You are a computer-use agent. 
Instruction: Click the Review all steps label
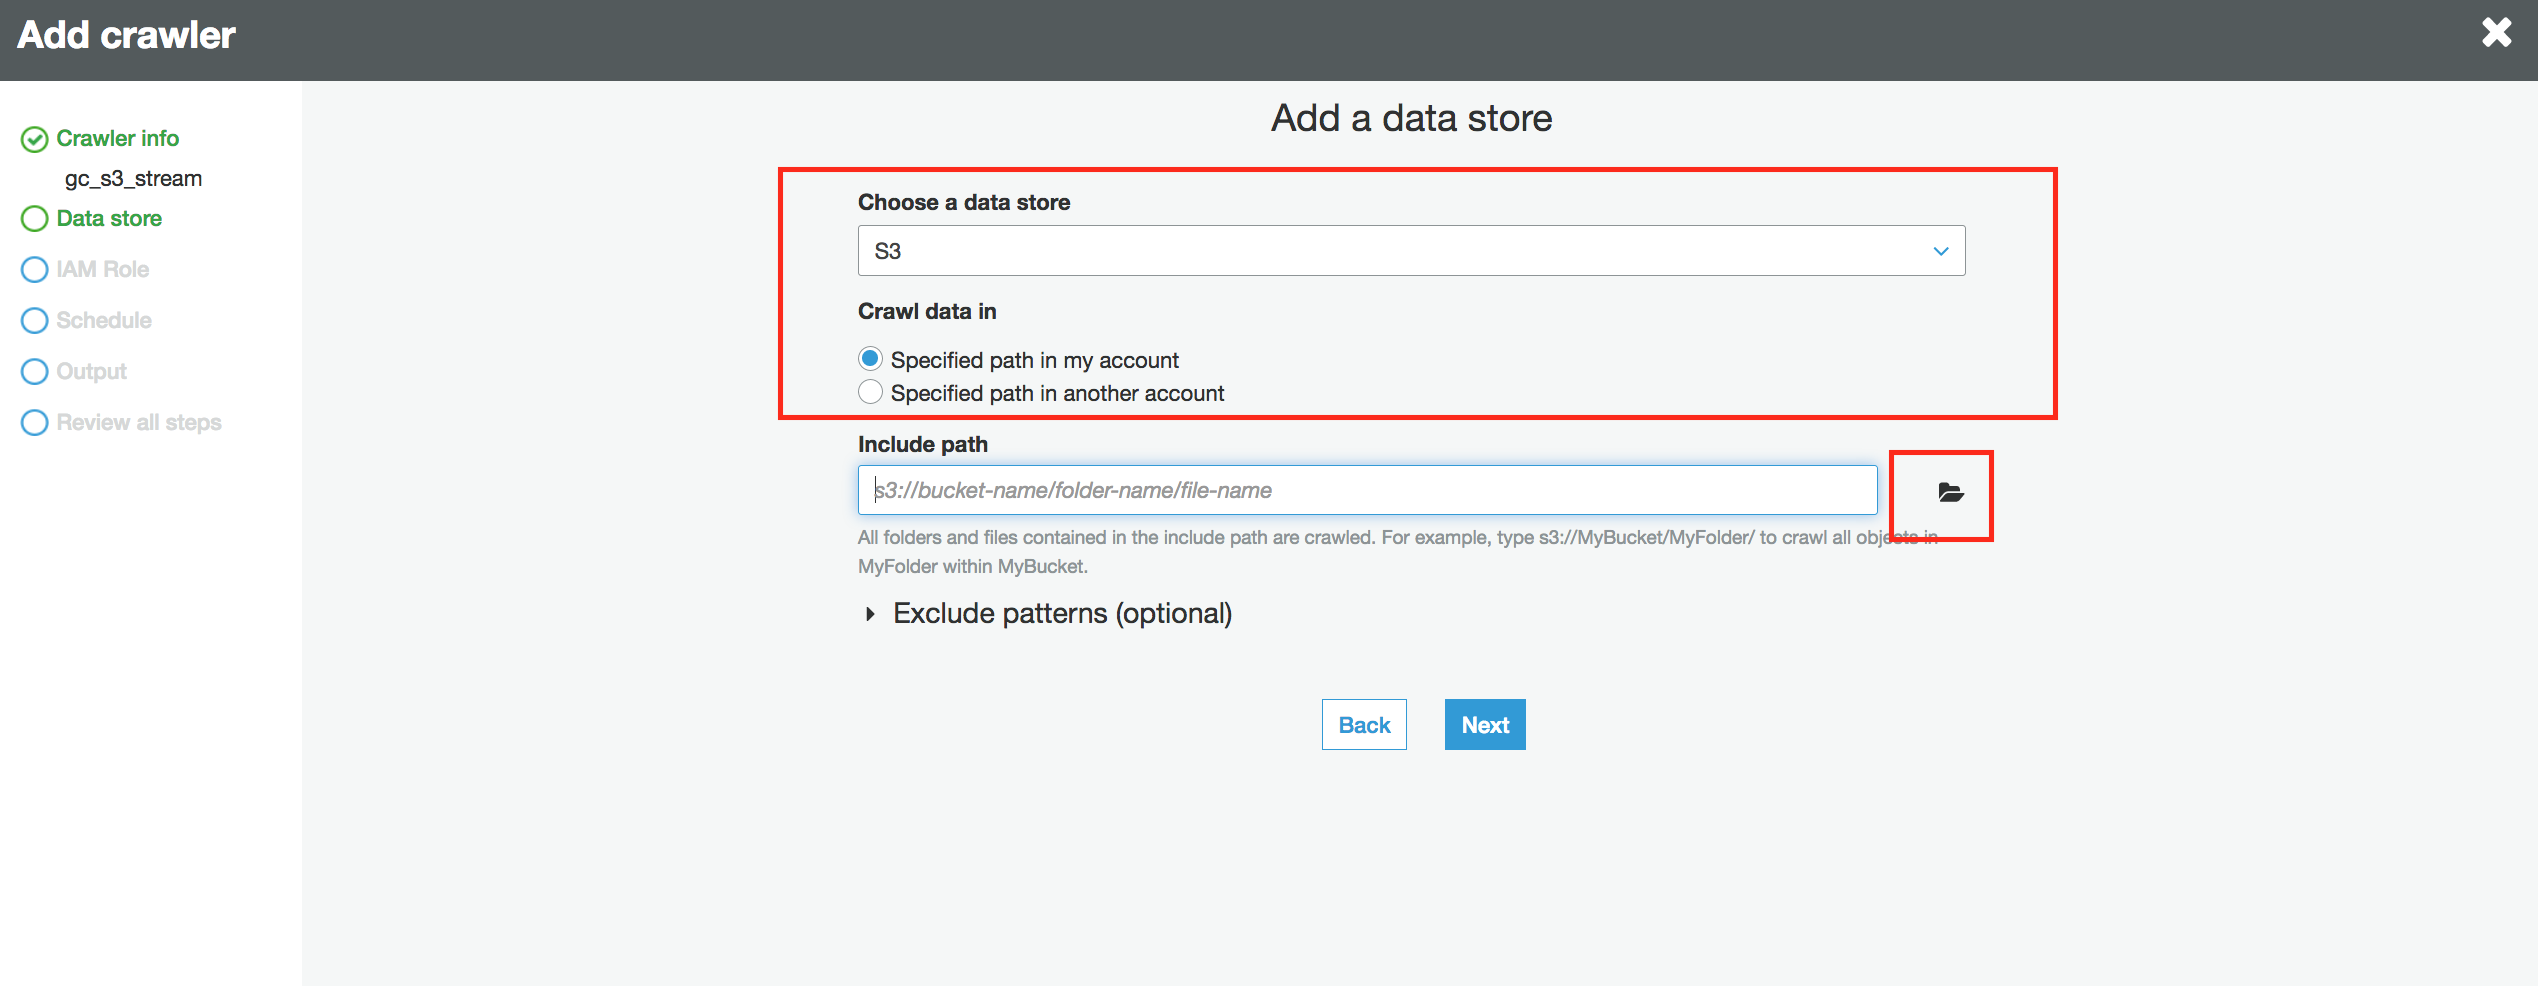(x=139, y=422)
